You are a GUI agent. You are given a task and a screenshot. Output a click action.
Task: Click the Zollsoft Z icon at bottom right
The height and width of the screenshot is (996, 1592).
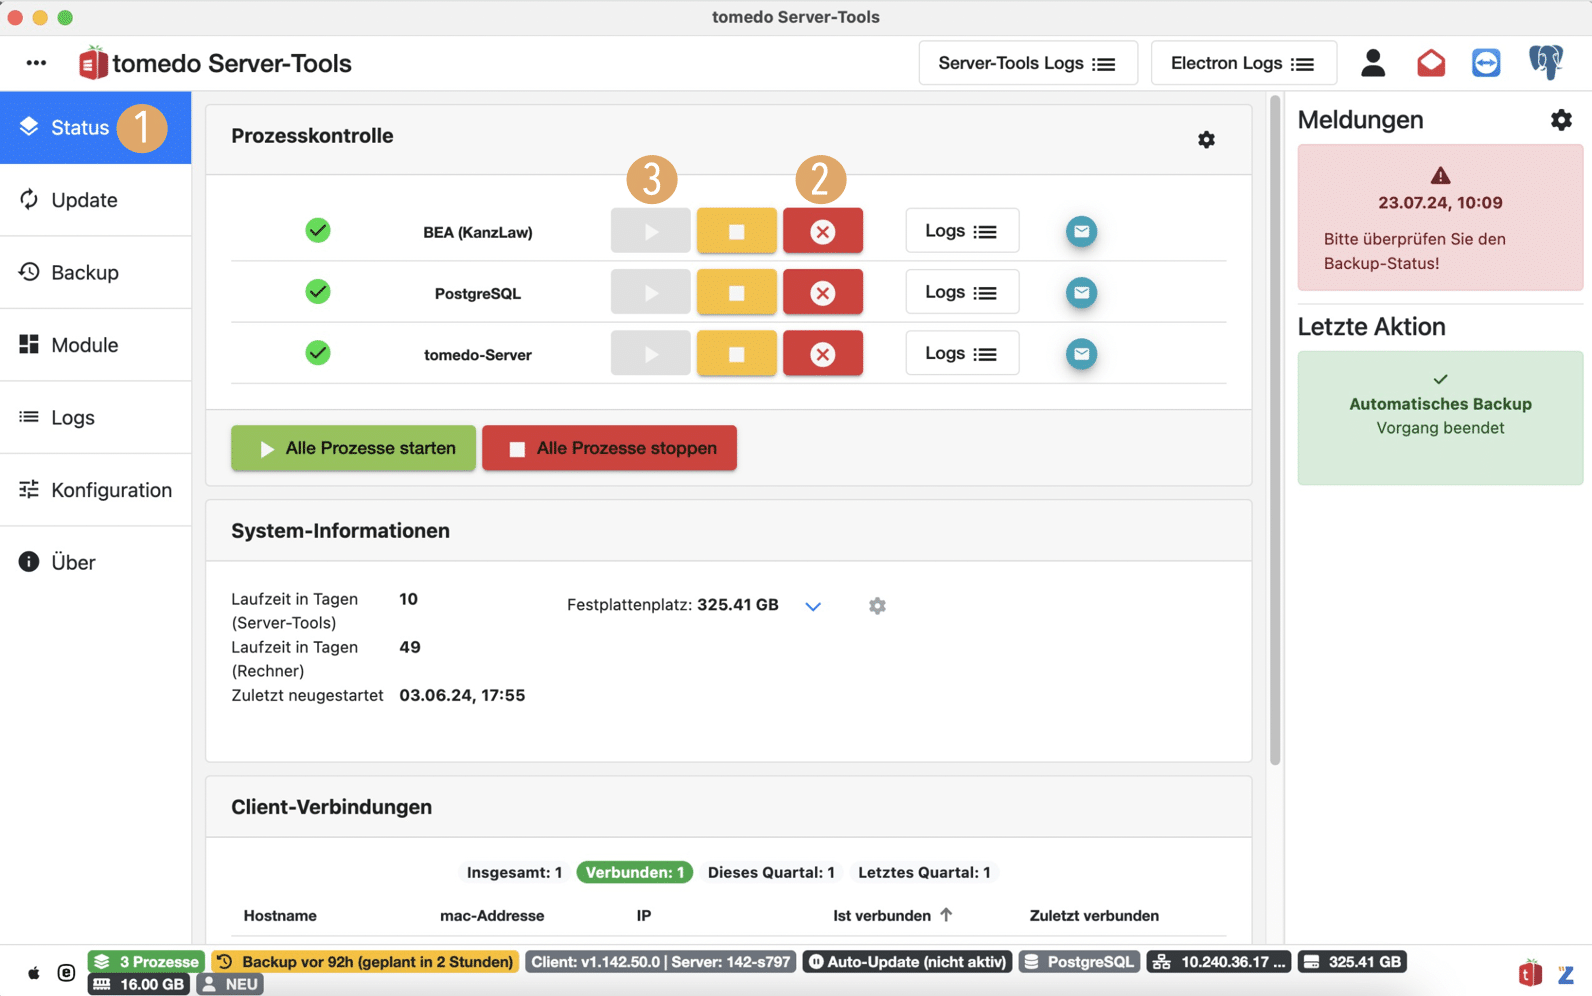click(x=1566, y=974)
